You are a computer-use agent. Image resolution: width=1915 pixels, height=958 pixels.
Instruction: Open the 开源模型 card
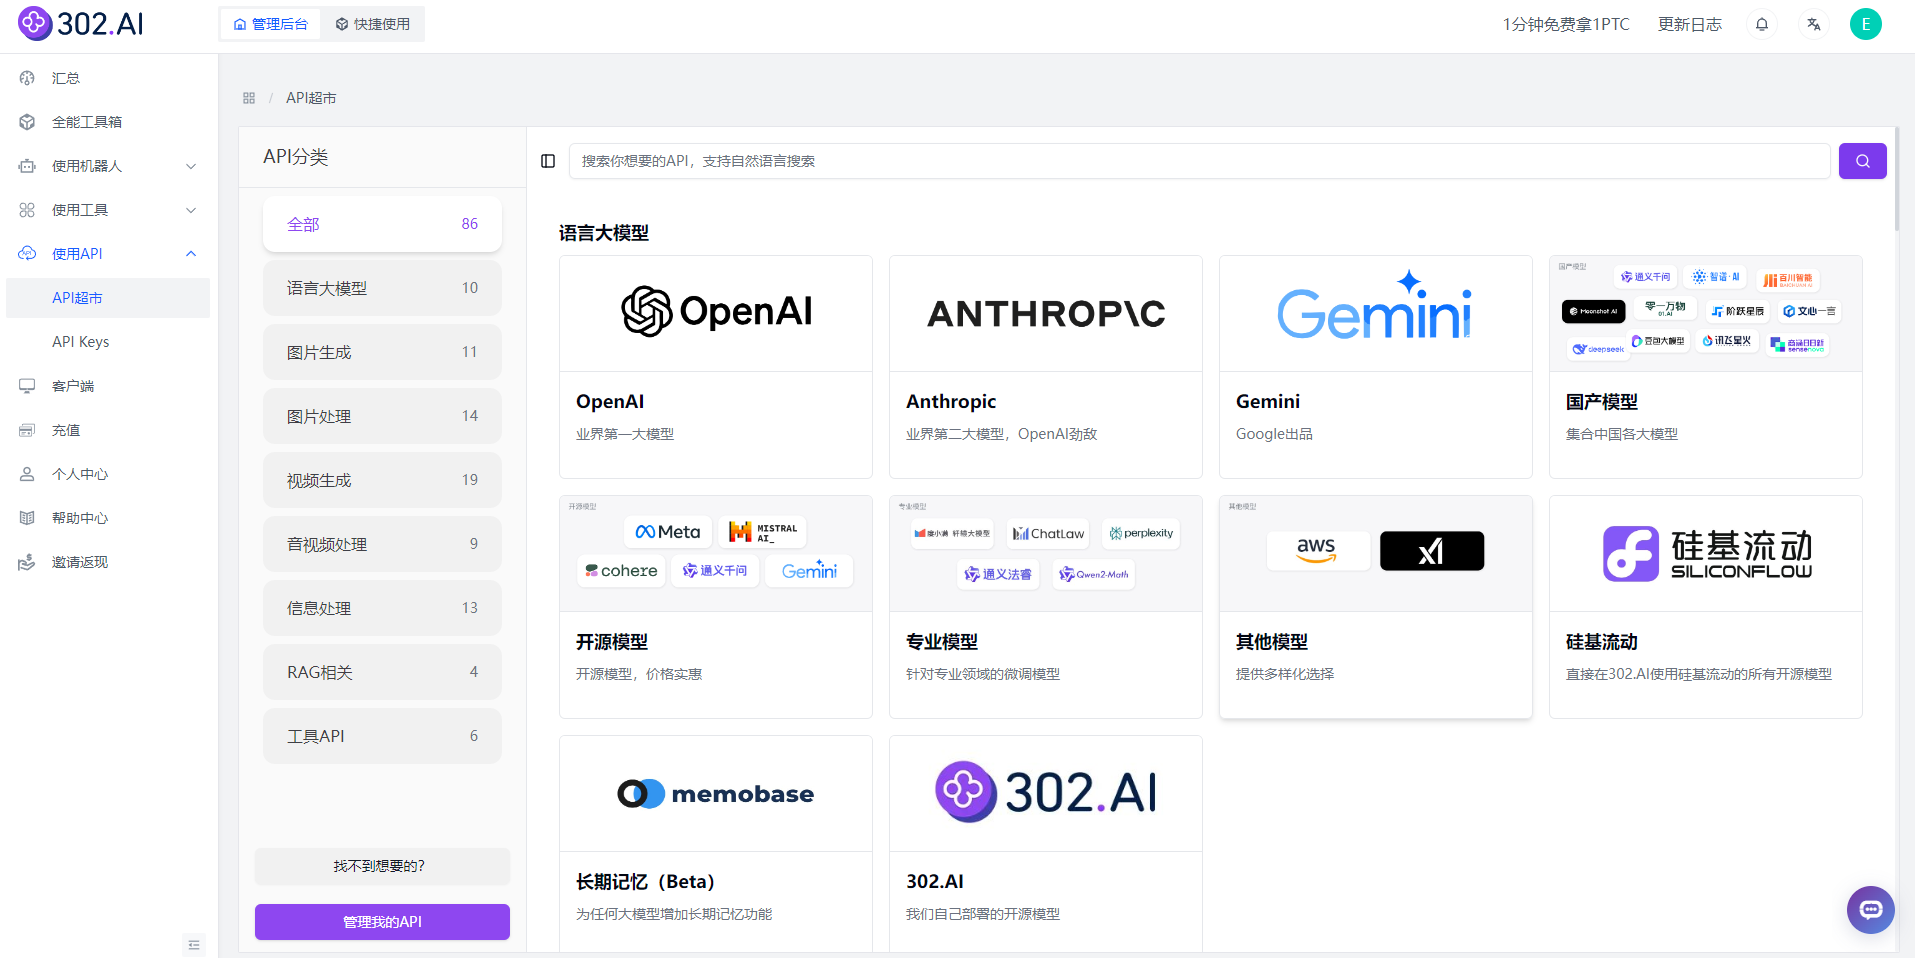pyautogui.click(x=716, y=607)
